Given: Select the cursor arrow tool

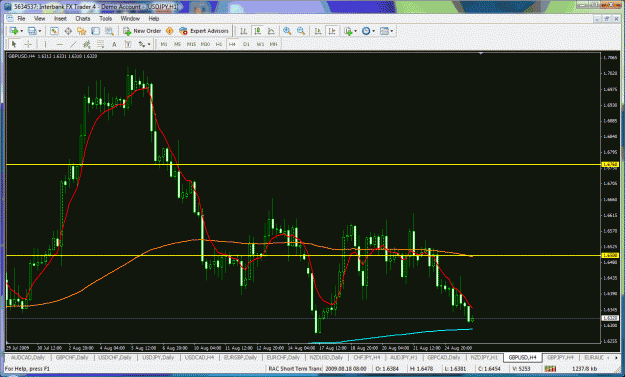Looking at the screenshot, I should click(14, 44).
